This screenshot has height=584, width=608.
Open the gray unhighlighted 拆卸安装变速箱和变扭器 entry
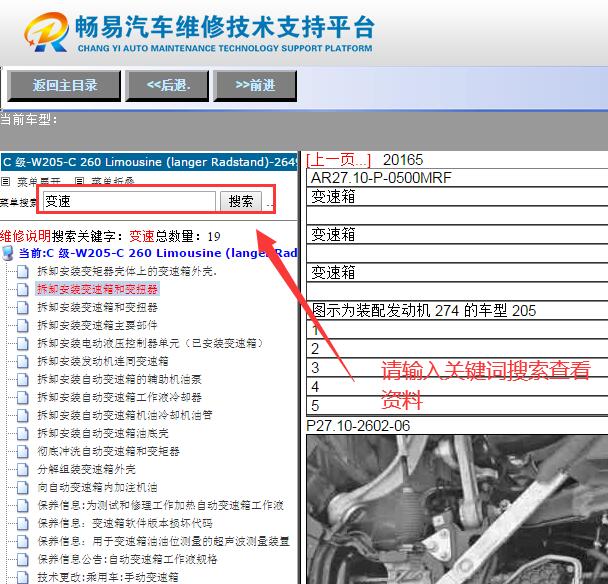point(98,307)
